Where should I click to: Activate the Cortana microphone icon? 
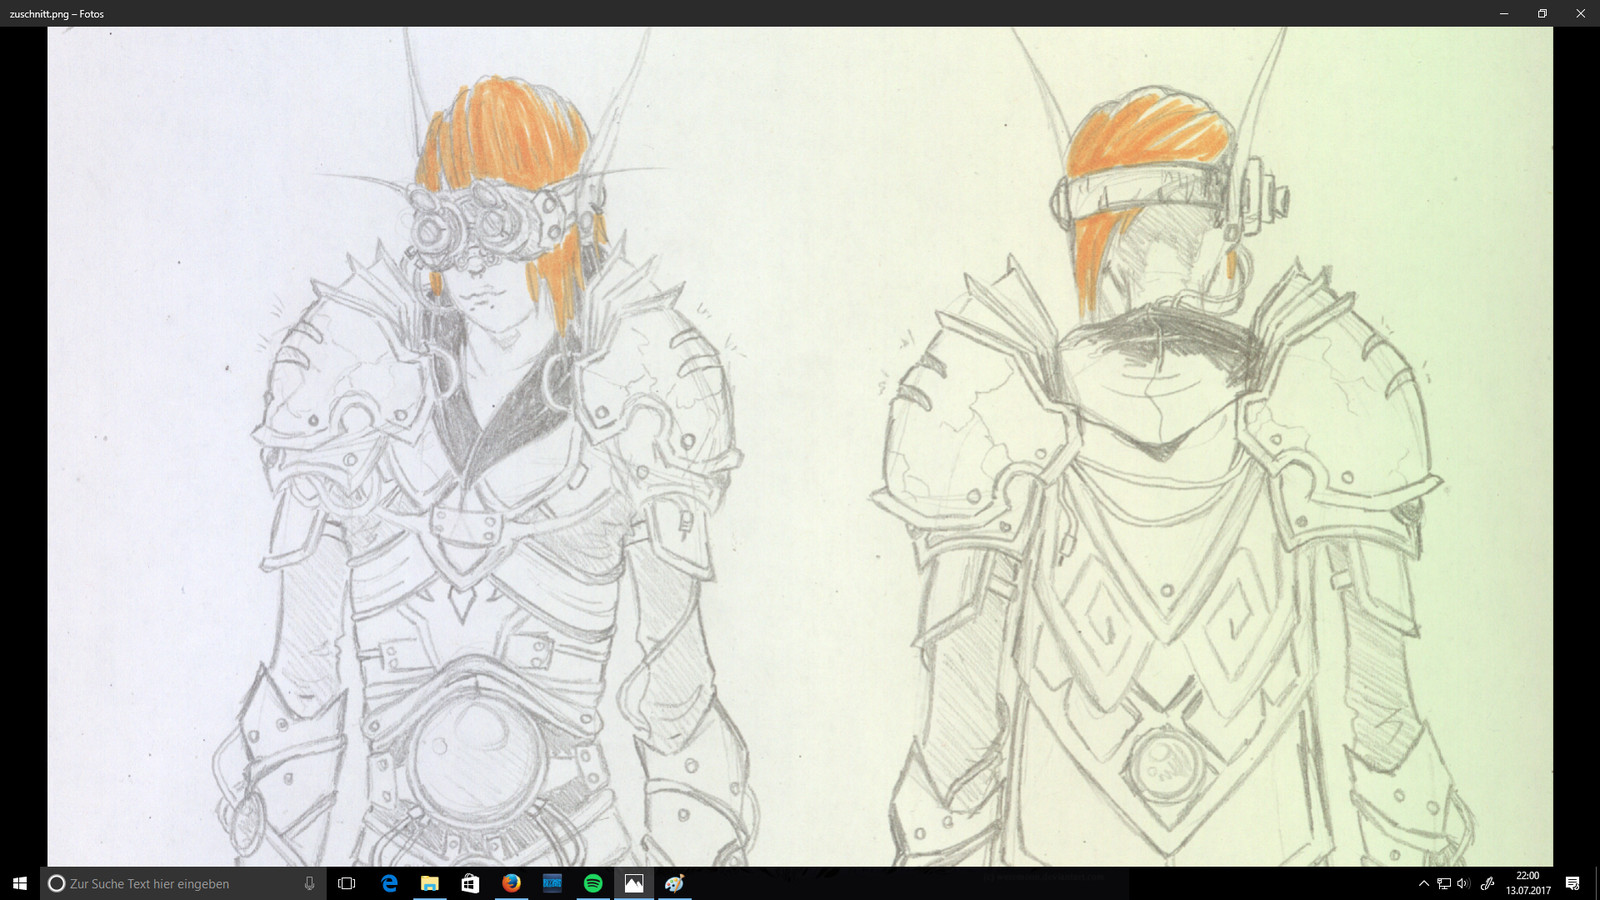(309, 883)
